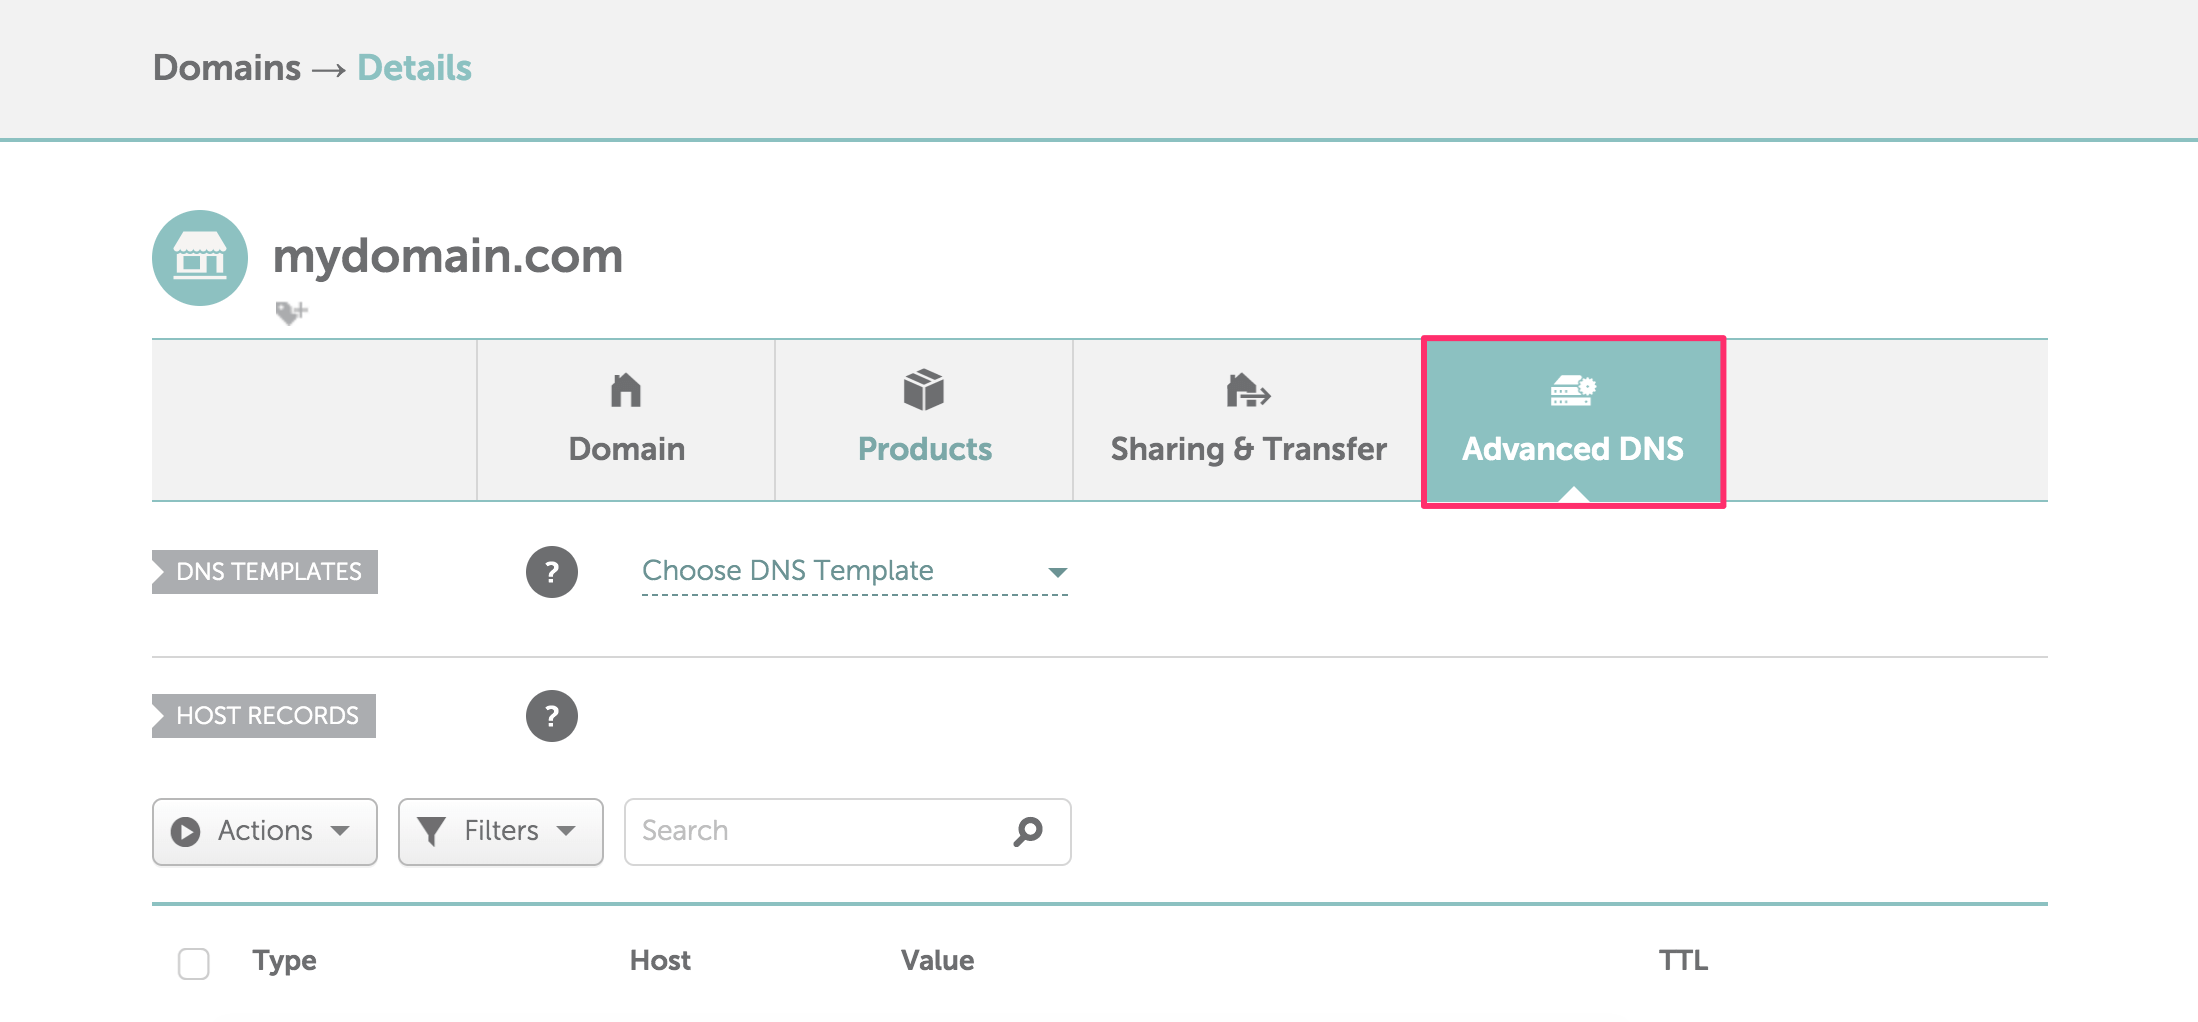The image size is (2198, 1022).
Task: Go to Domains in the breadcrumb
Action: (227, 68)
